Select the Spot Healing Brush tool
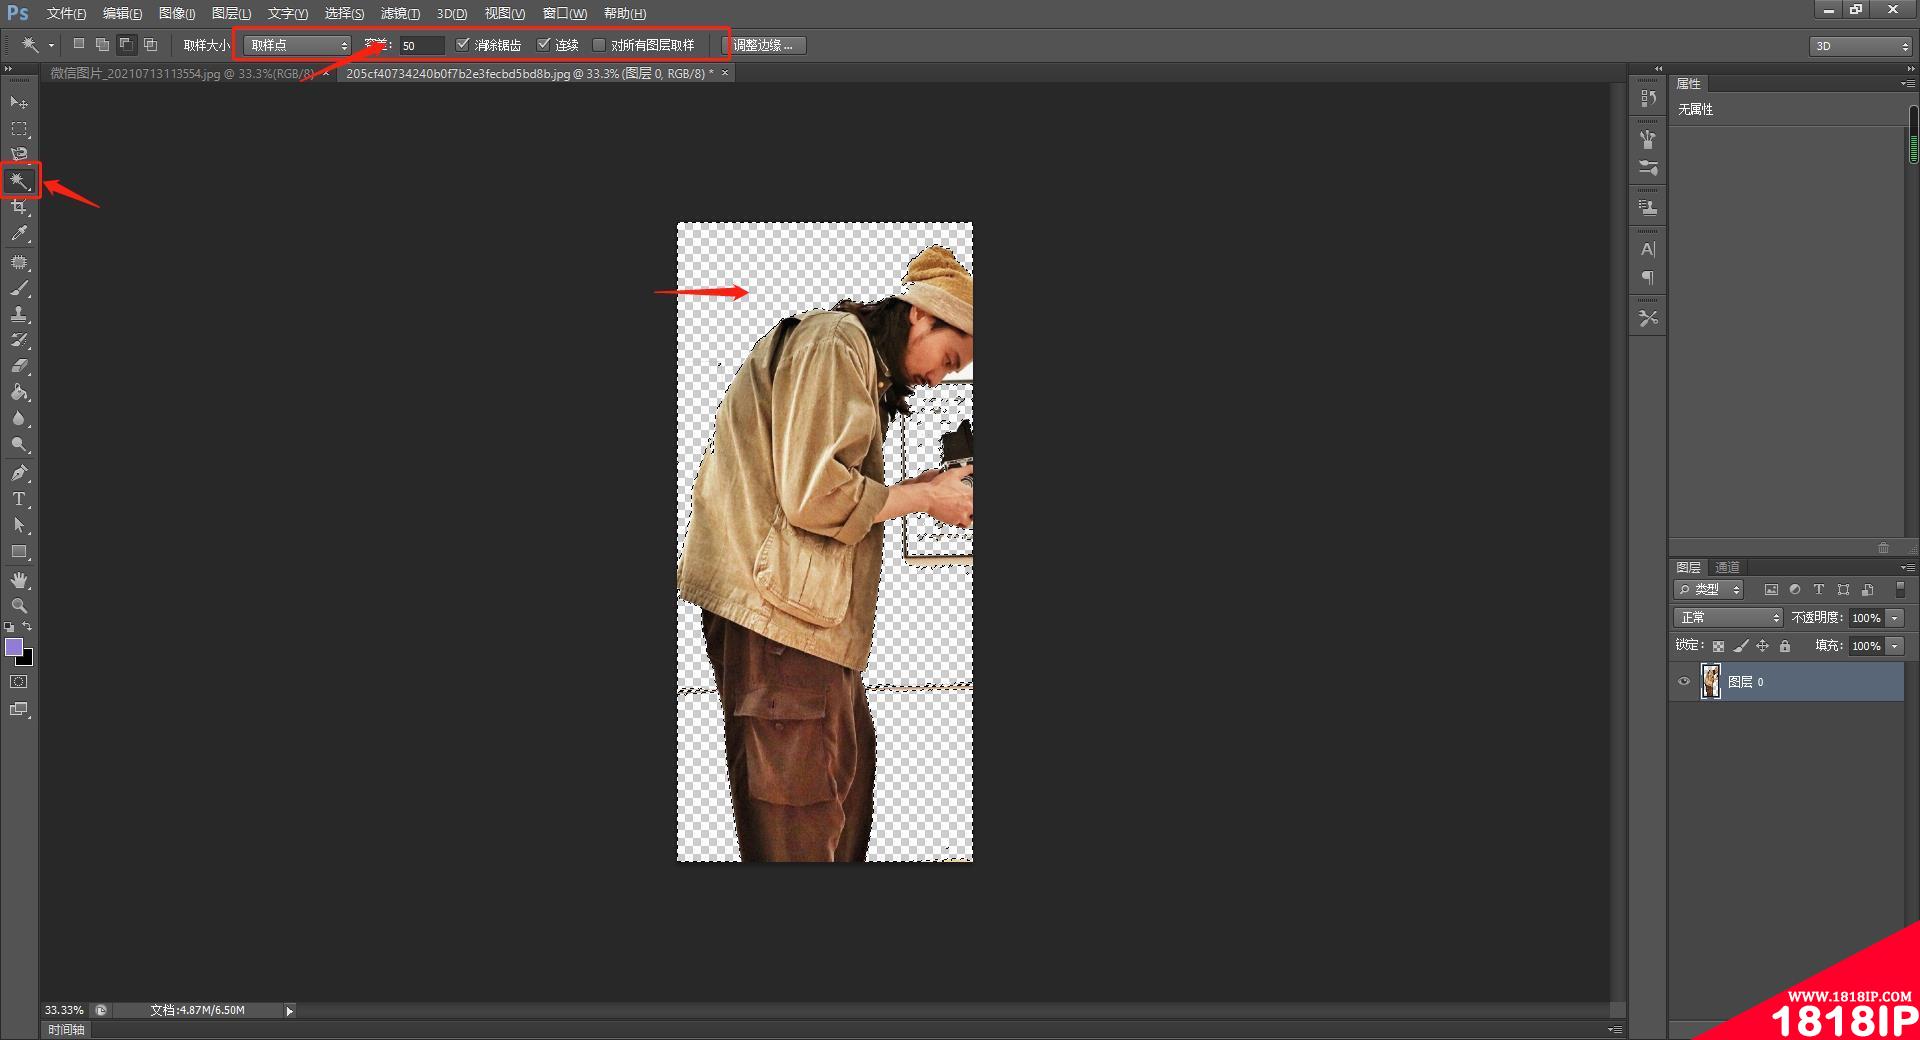Viewport: 1920px width, 1040px height. (x=19, y=262)
